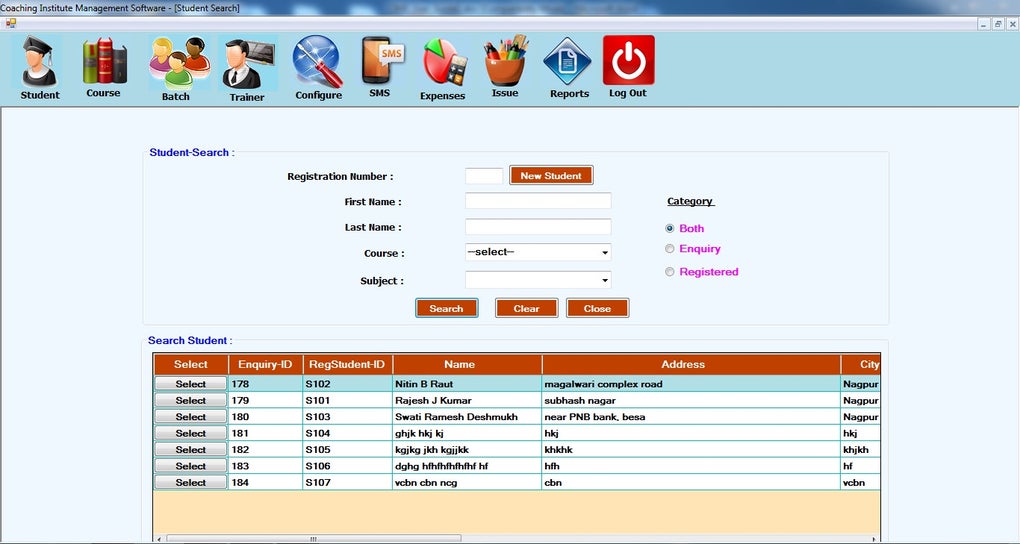
Task: Click the address cell subhash nagar
Action: click(691, 400)
